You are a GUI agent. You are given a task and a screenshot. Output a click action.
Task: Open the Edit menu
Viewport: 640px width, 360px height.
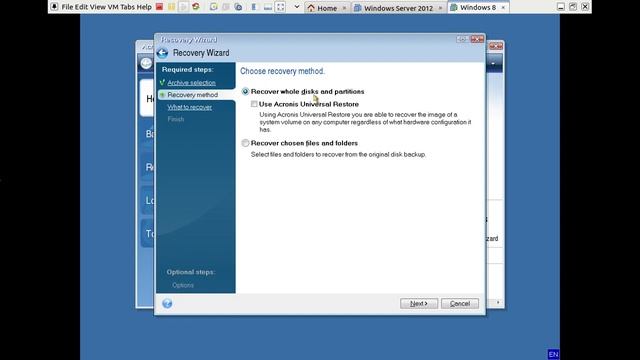pyautogui.click(x=81, y=7)
